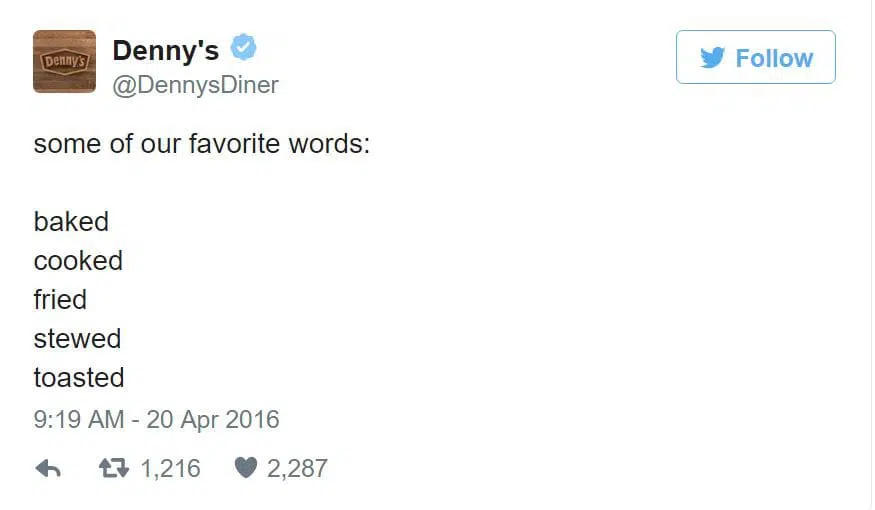
Task: Click the word 'fried' in tweet
Action: (x=60, y=300)
